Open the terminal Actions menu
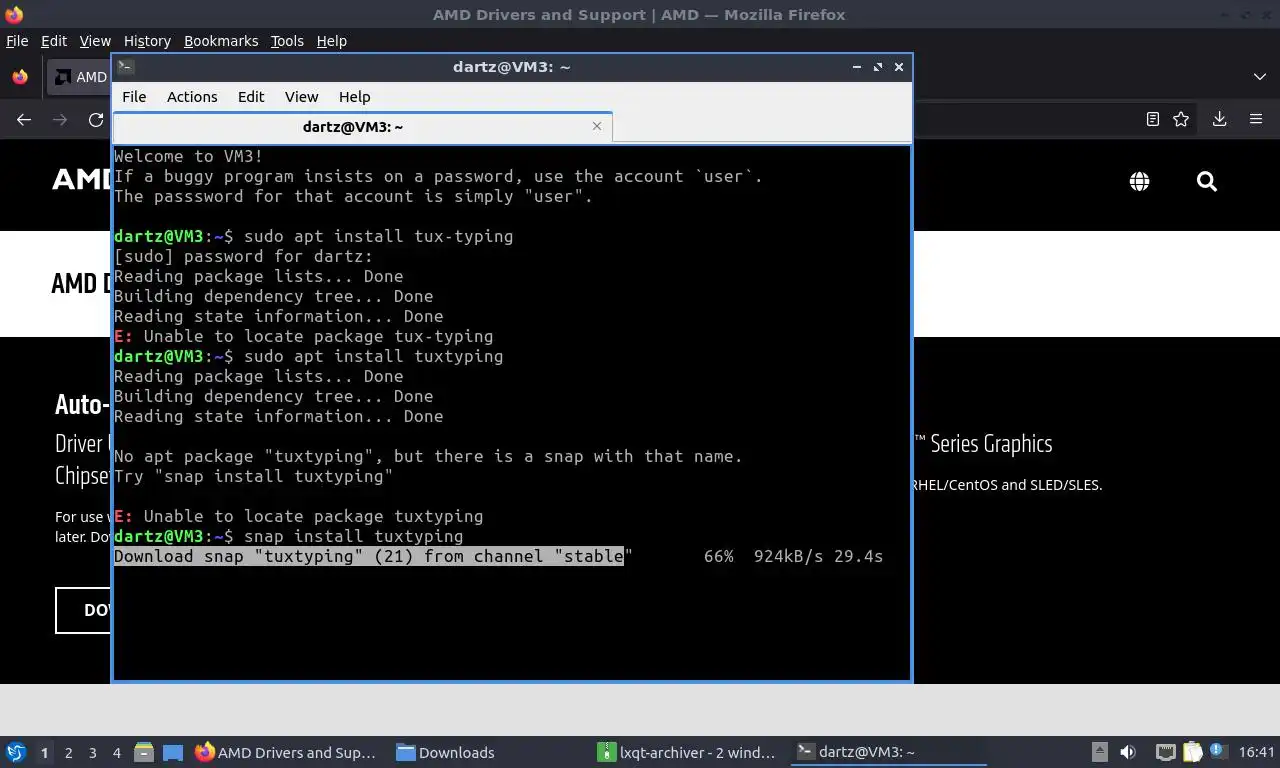 click(192, 97)
